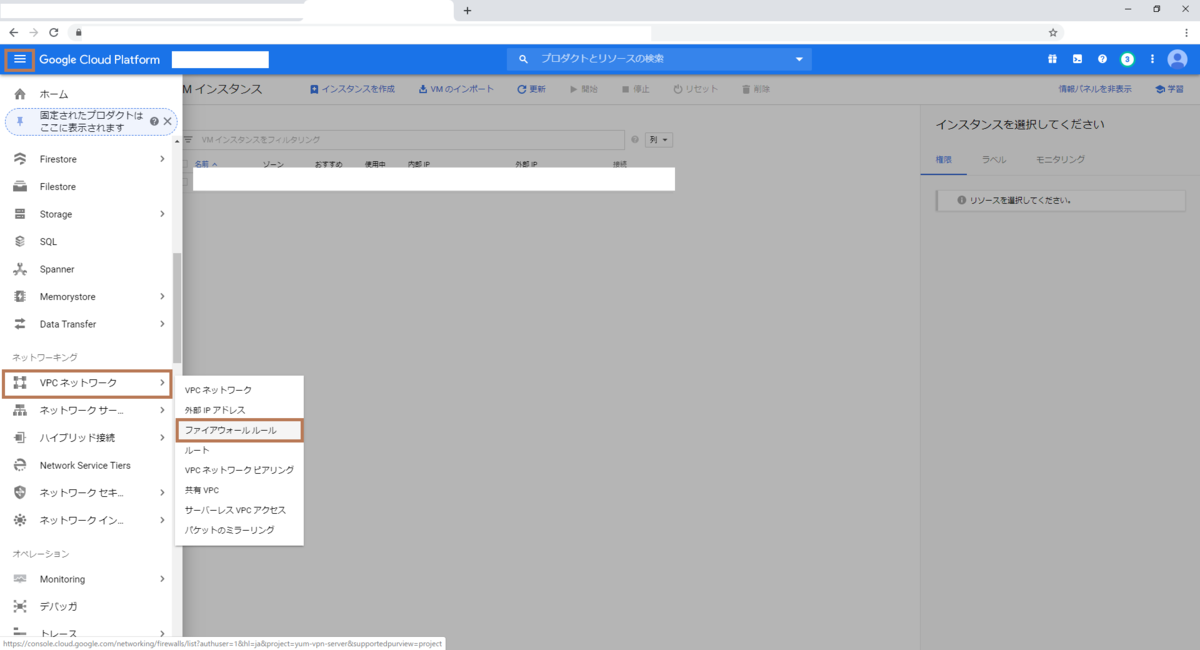Click the 学習 button

pyautogui.click(x=1169, y=89)
